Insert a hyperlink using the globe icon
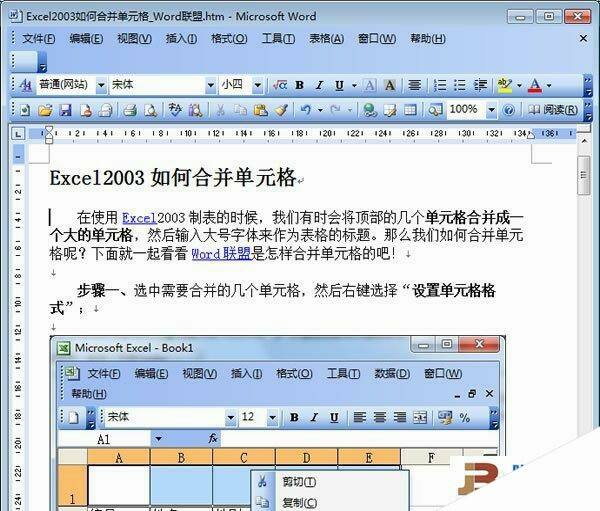This screenshot has height=511, width=600. coord(369,111)
